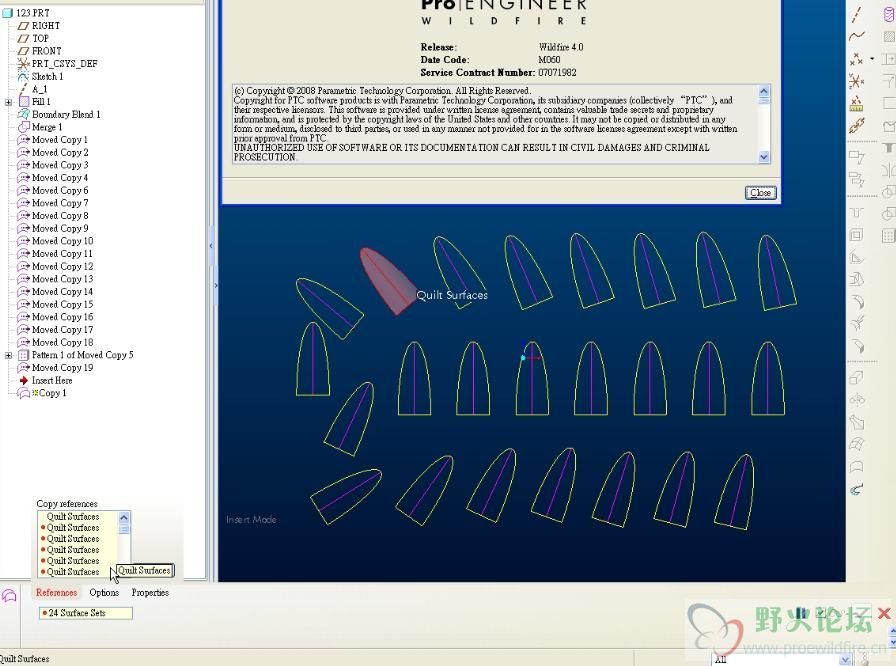
Task: Click the Date Code M060 value
Action: click(549, 60)
